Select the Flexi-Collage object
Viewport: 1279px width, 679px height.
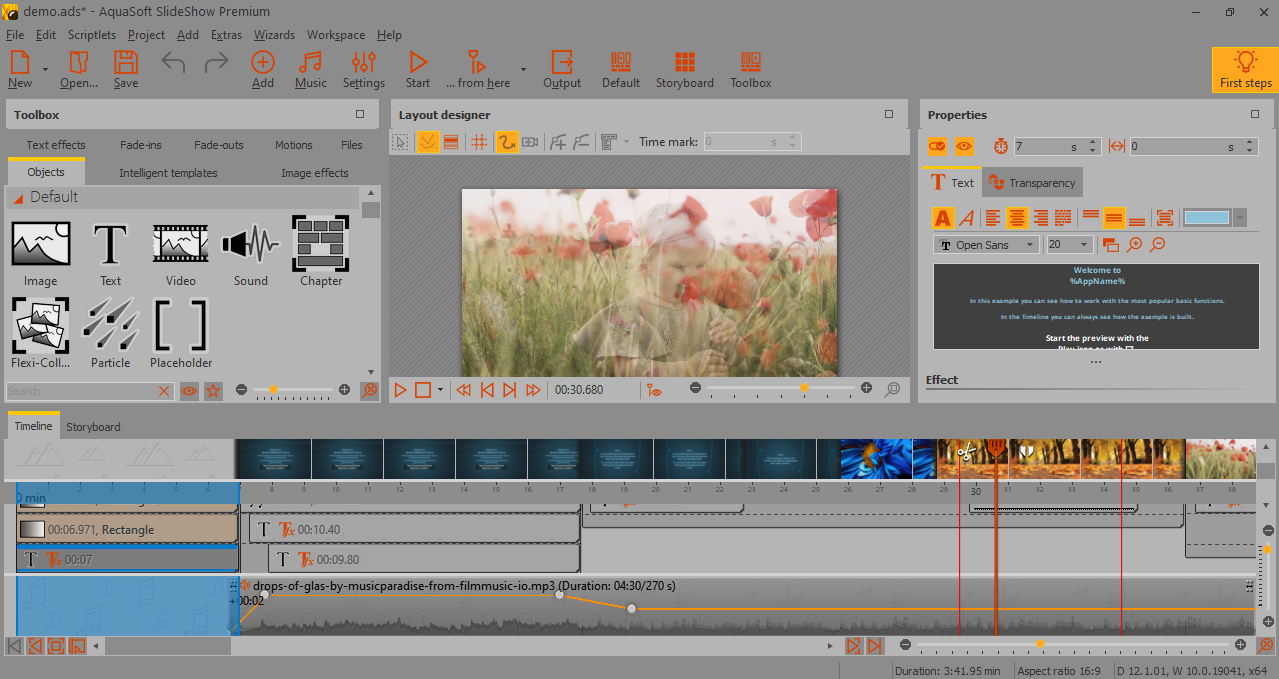41,335
